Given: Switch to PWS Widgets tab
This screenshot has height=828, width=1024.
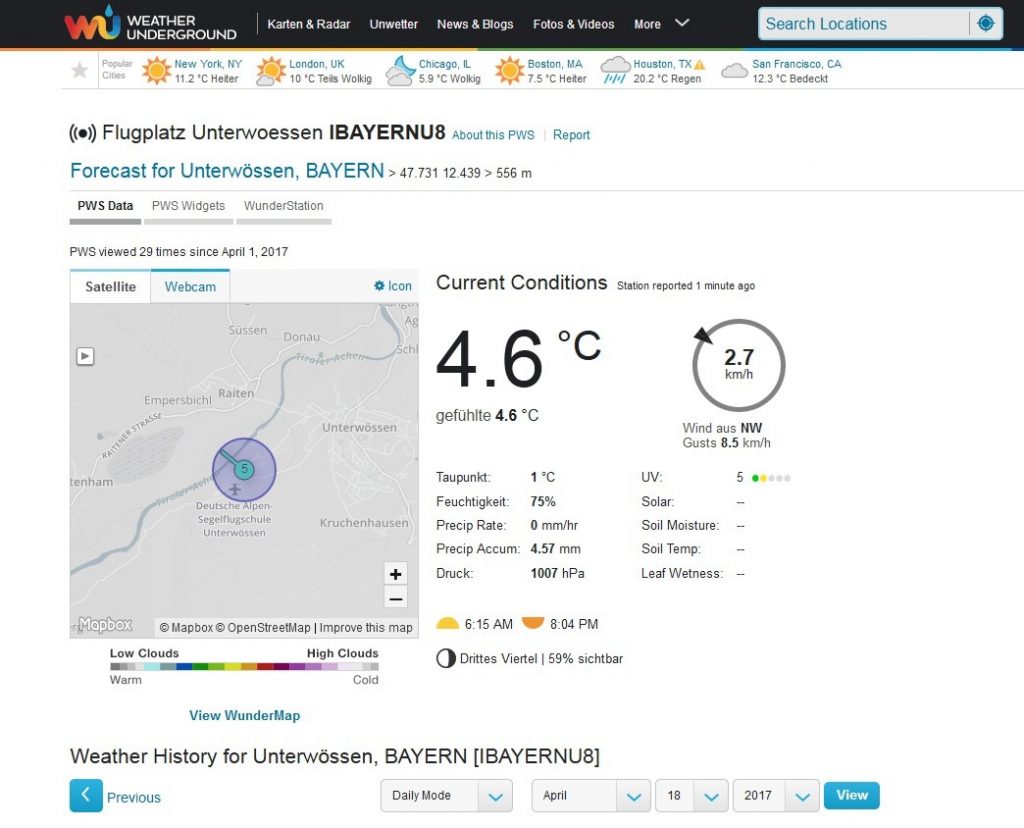Looking at the screenshot, I should point(189,206).
